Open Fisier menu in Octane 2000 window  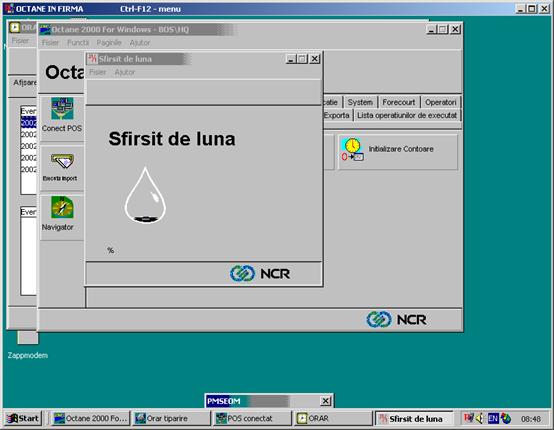[50, 43]
